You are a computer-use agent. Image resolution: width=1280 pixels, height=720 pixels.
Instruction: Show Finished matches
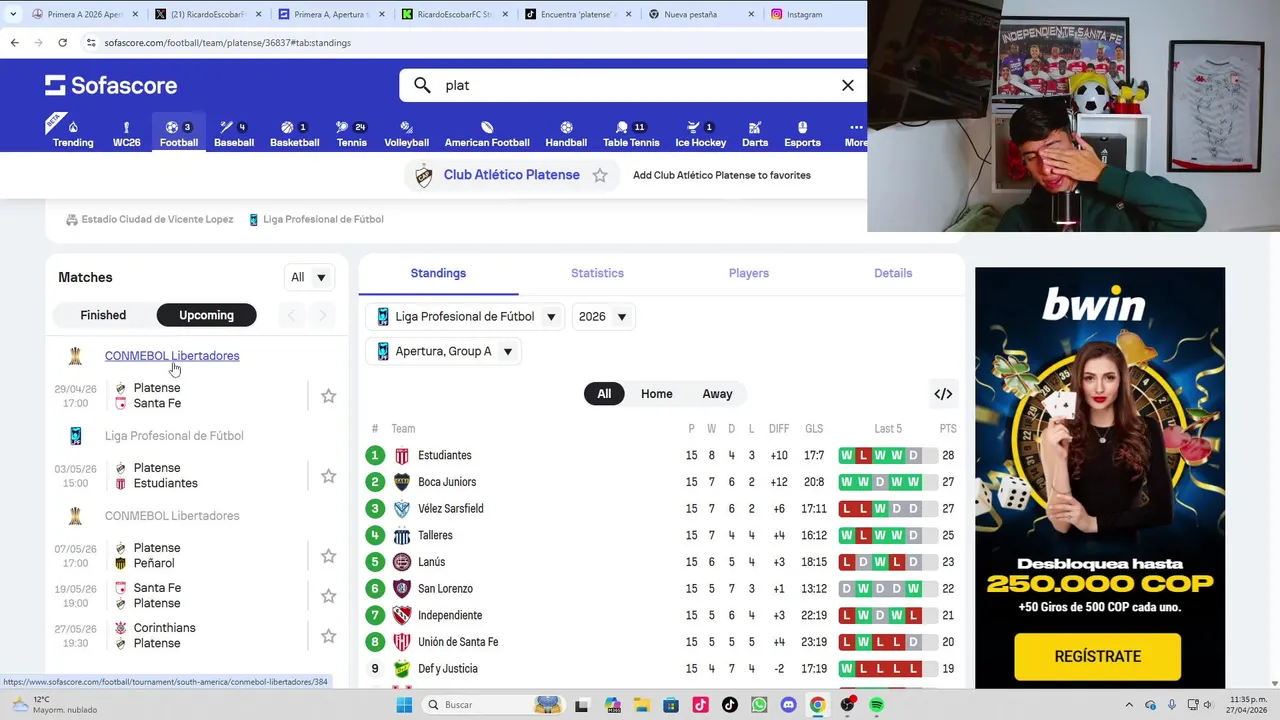pyautogui.click(x=103, y=315)
